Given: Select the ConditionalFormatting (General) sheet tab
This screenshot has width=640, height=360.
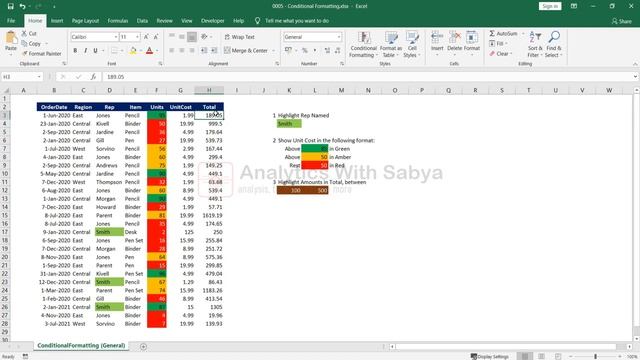Looking at the screenshot, I should [81, 346].
